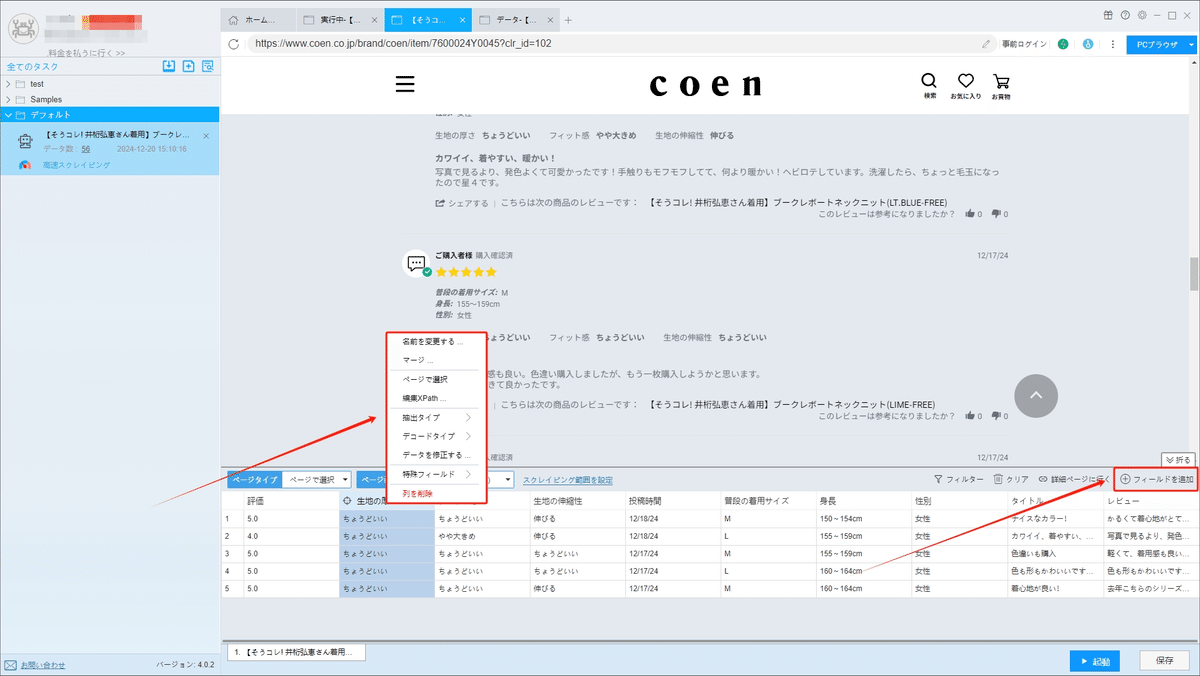Click the thumbs down icon on LT.BLUE-FREE review

(x=996, y=213)
